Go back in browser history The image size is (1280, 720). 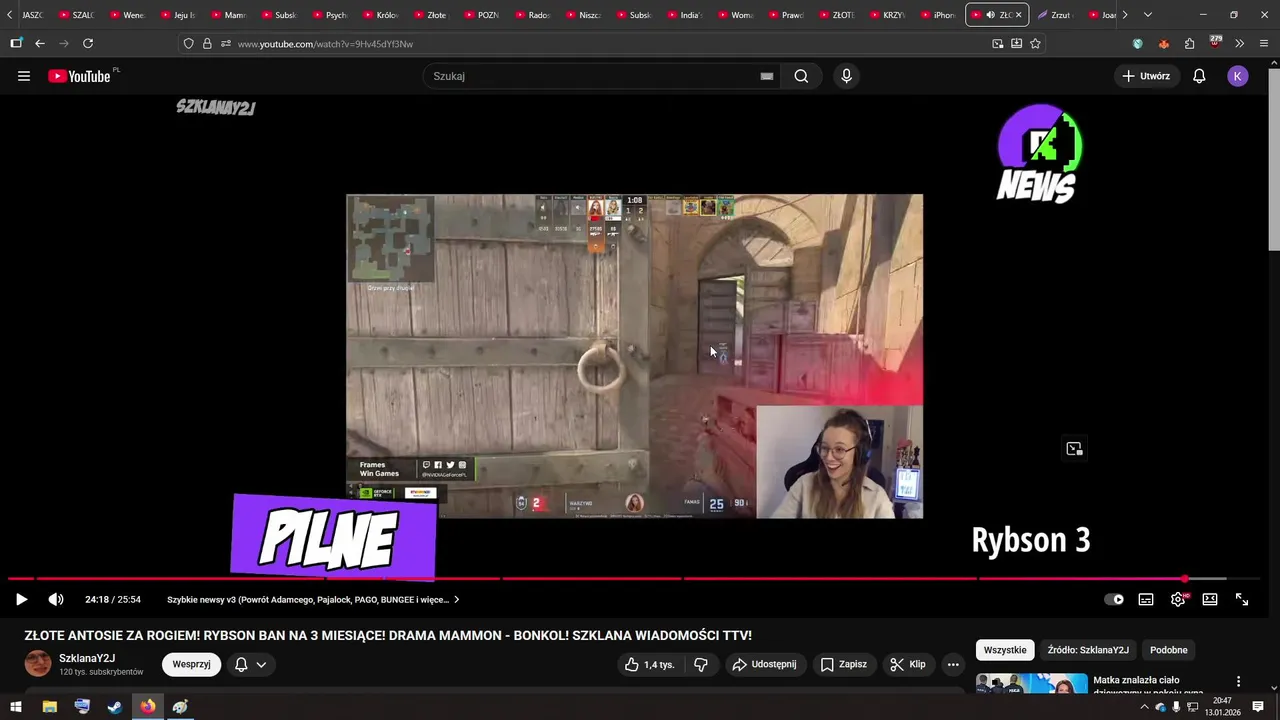coord(40,43)
